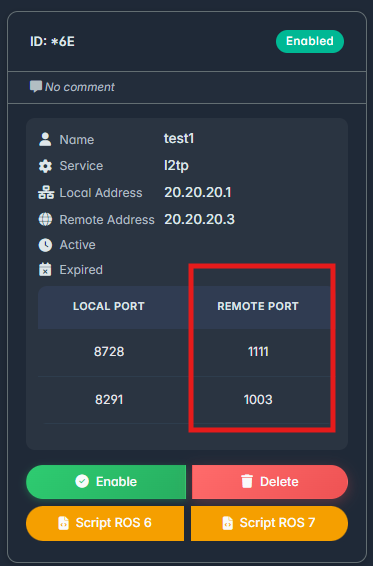373x566 pixels.
Task: Click the clock icon beside Active
Action: (x=45, y=245)
